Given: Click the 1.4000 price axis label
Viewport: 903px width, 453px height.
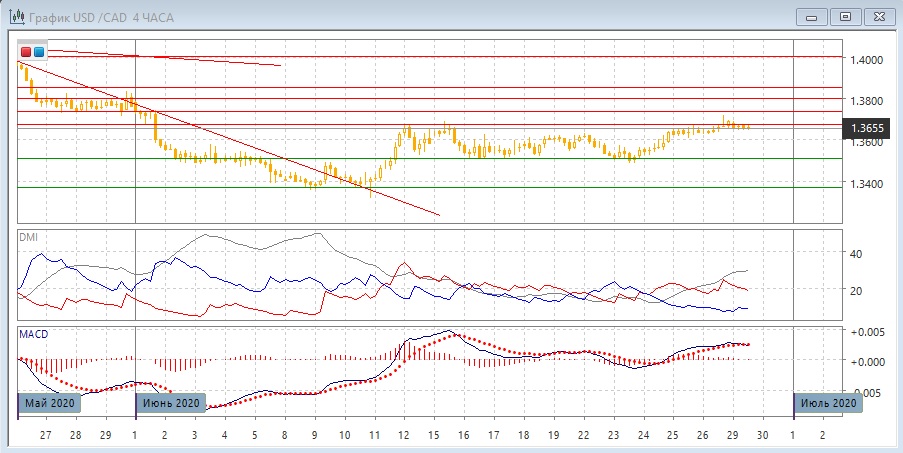Looking at the screenshot, I should coord(866,60).
